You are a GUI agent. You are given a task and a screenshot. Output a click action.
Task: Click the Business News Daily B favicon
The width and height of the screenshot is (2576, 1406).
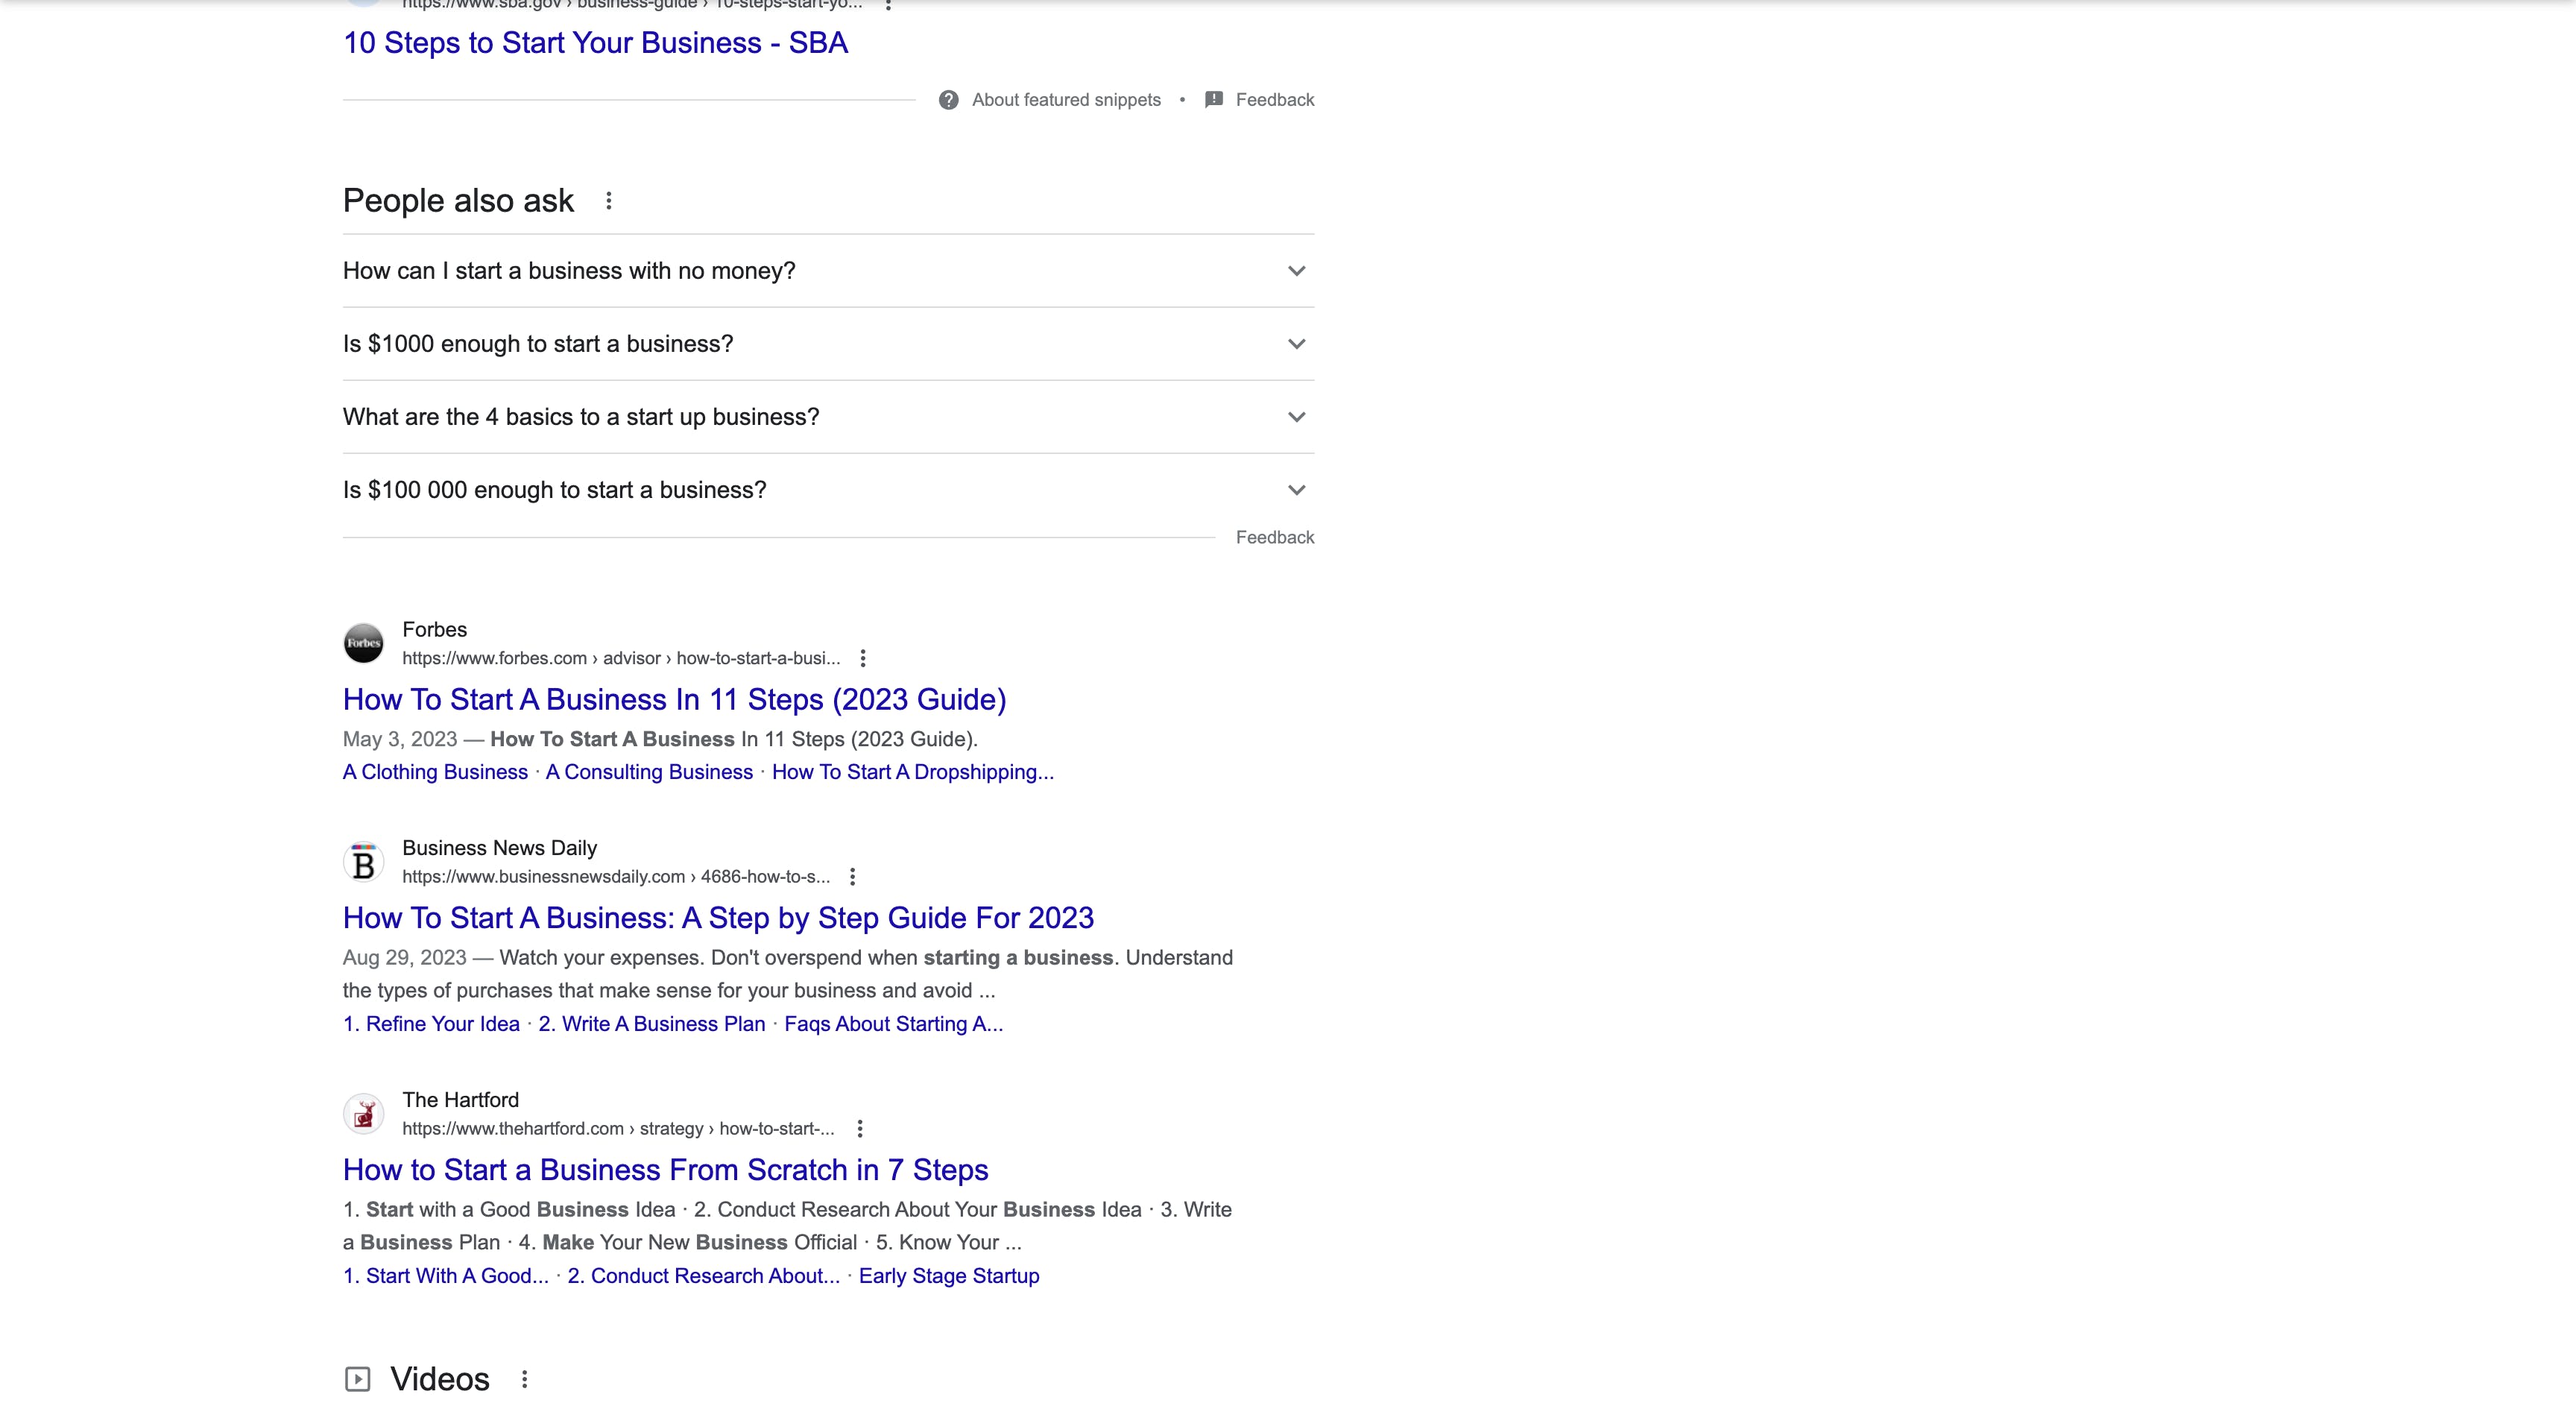click(363, 862)
